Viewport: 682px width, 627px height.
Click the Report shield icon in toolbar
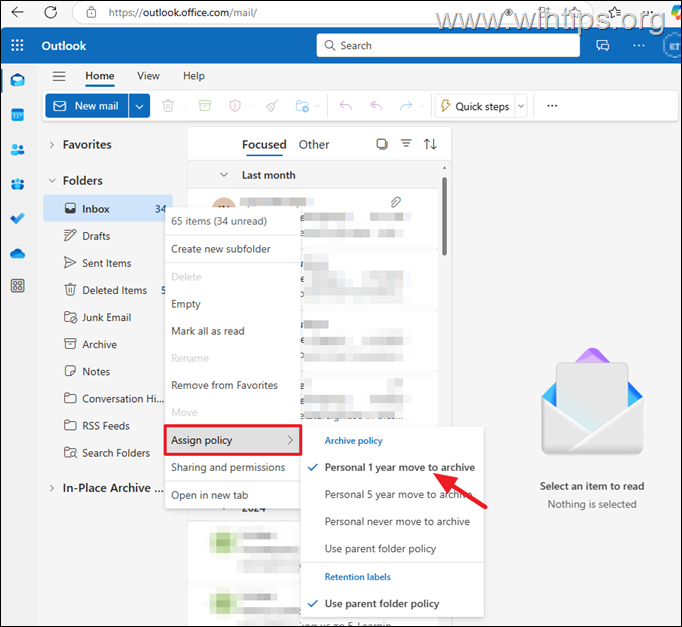coord(235,106)
